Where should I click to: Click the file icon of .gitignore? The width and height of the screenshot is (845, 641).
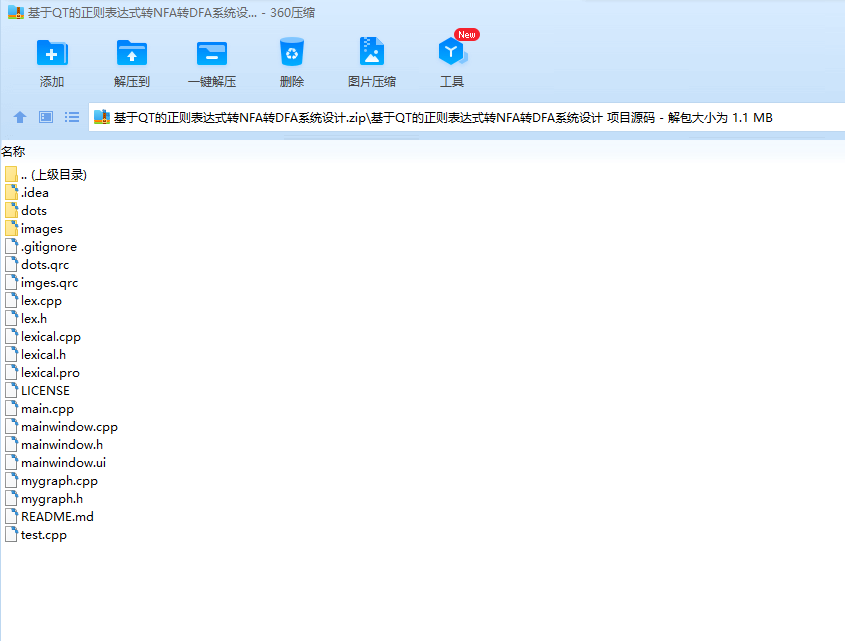(11, 246)
